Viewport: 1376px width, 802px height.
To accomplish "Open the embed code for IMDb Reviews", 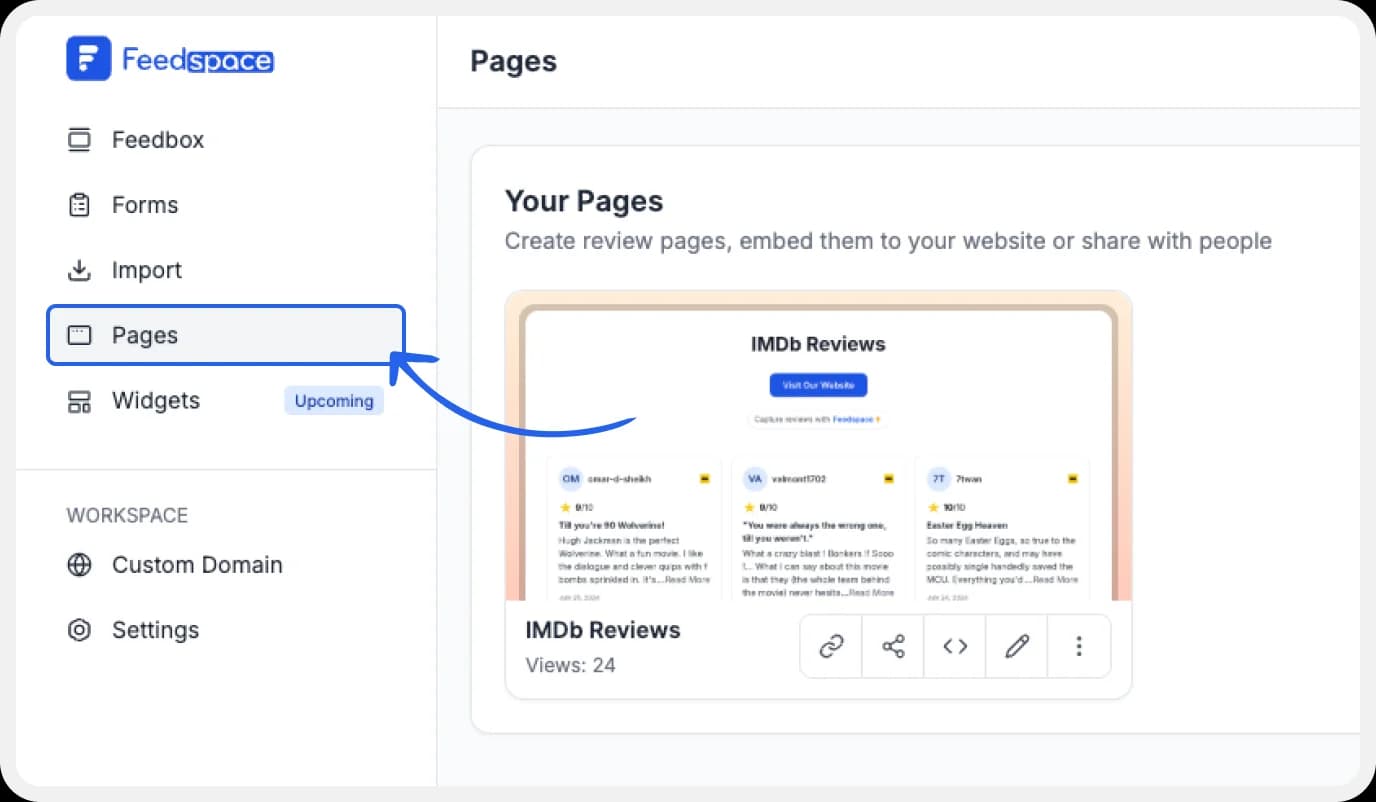I will (x=954, y=646).
